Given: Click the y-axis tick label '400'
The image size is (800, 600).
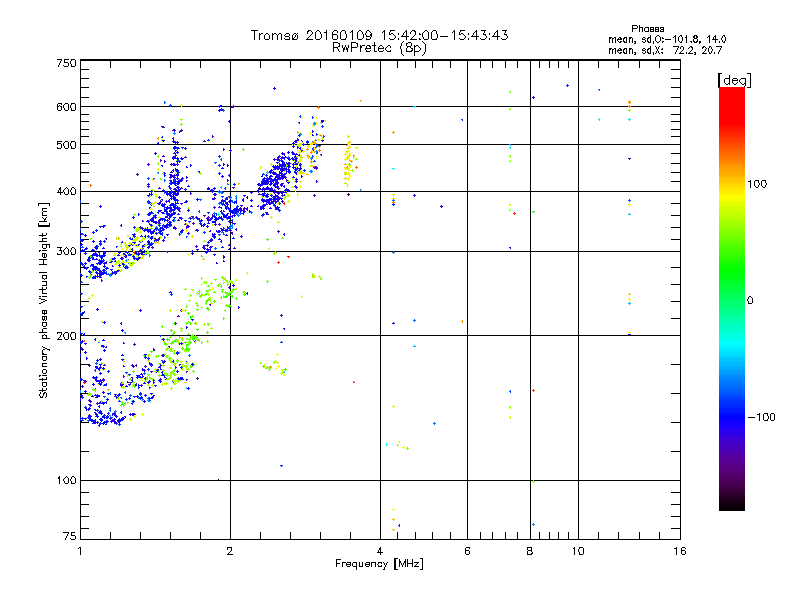Looking at the screenshot, I should click(66, 192).
